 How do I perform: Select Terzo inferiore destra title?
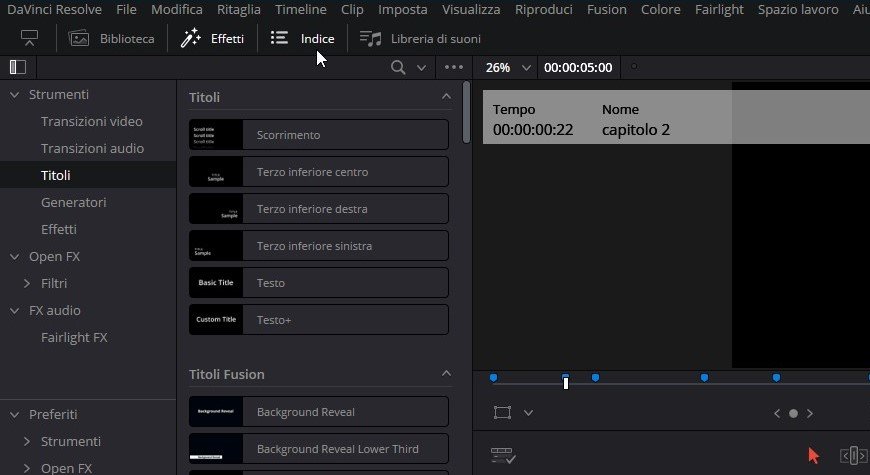click(x=318, y=209)
